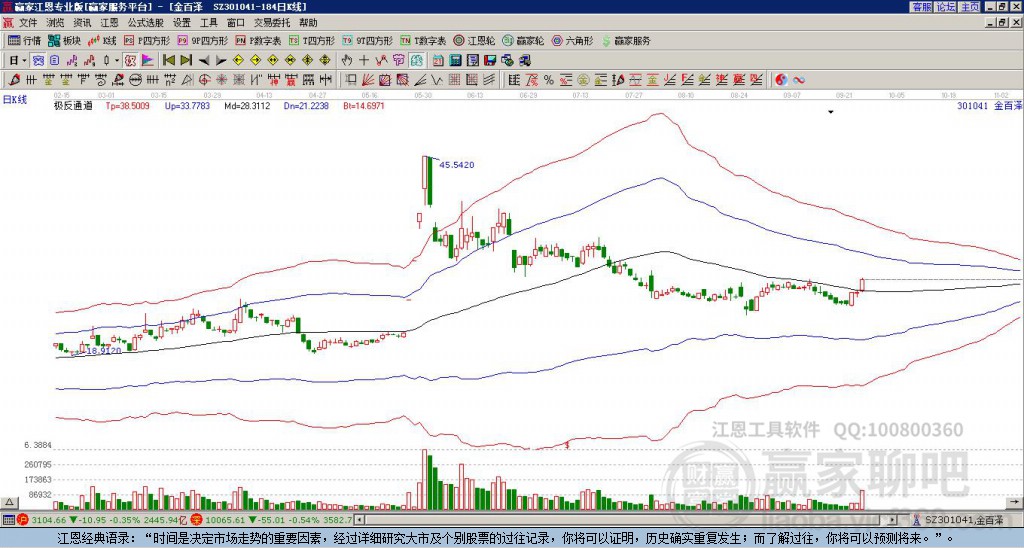Toggle the red 权 adjustment icon
Screen dimensions: 1024x548
coord(130,61)
